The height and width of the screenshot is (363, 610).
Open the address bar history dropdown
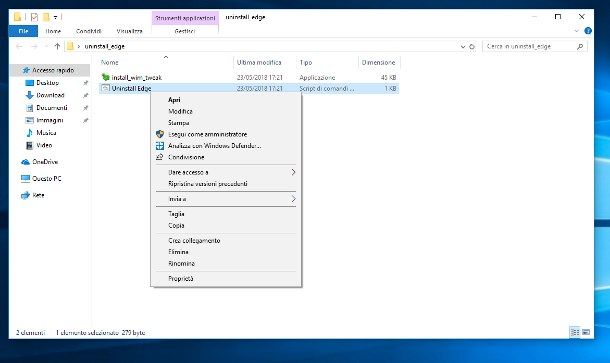pos(463,46)
